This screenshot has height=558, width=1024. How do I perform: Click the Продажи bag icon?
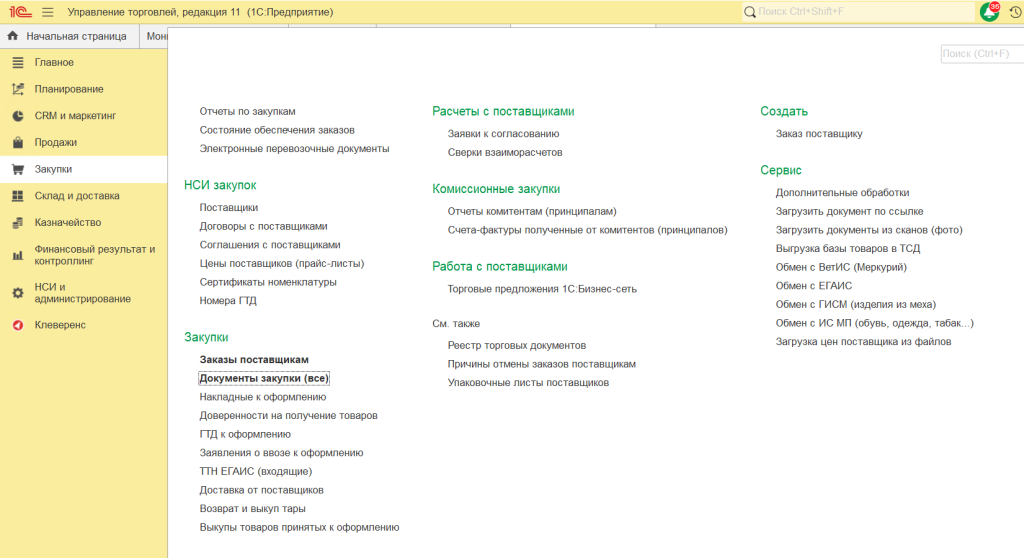pyautogui.click(x=18, y=142)
